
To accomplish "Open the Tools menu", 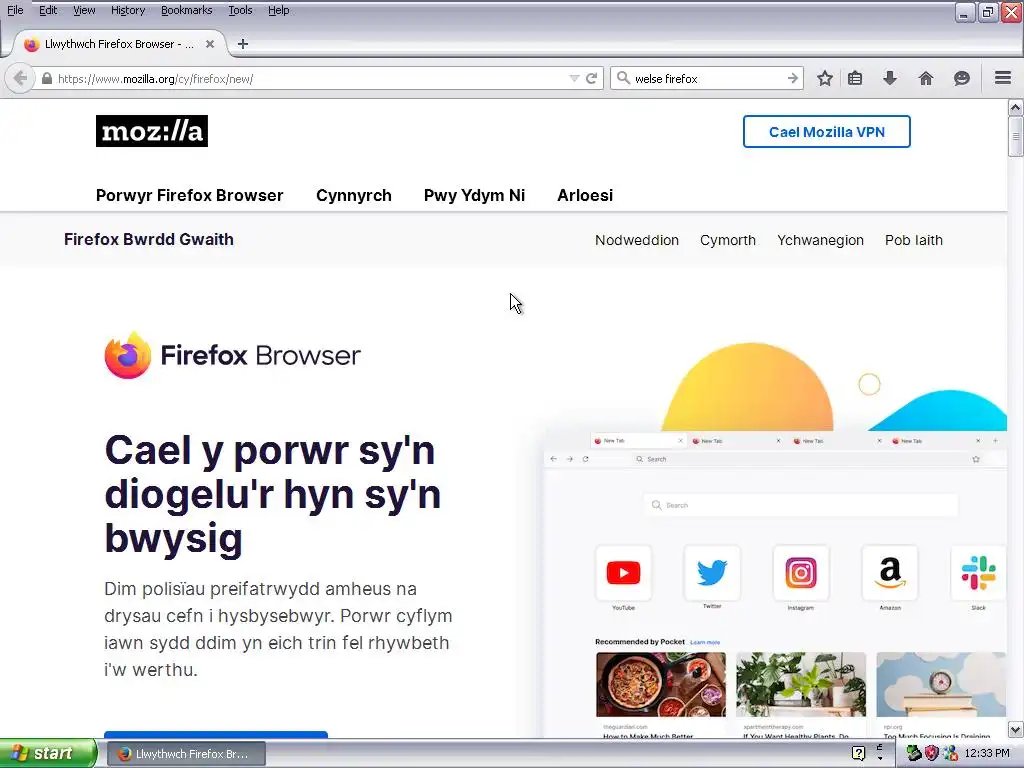I will [x=240, y=10].
